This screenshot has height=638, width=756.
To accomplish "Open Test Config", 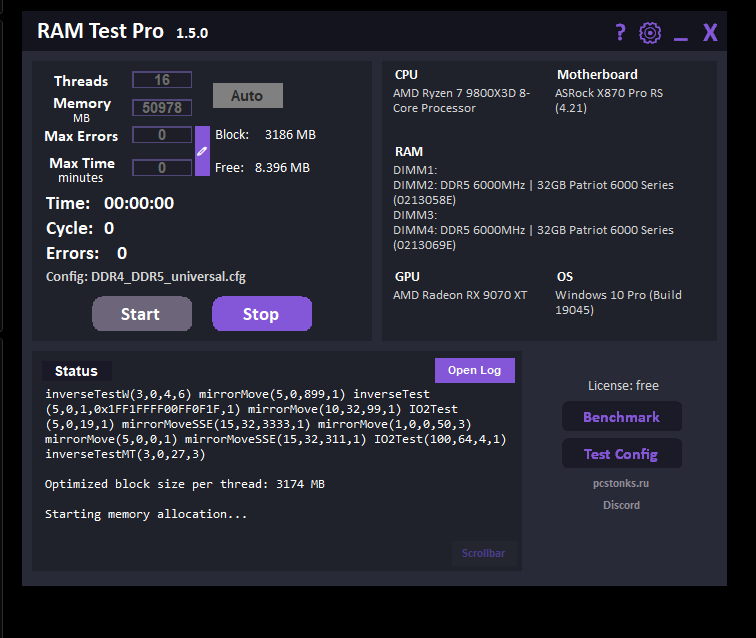I will click(x=621, y=454).
